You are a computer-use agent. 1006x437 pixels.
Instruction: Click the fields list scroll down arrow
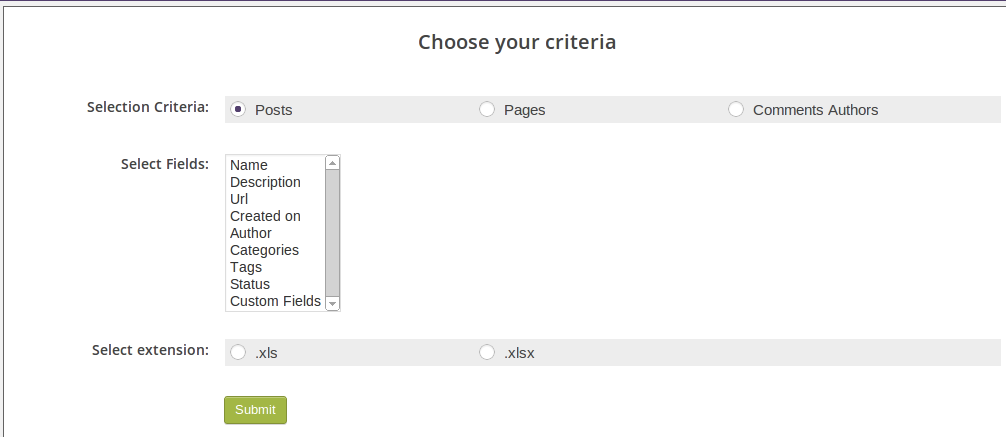[333, 303]
